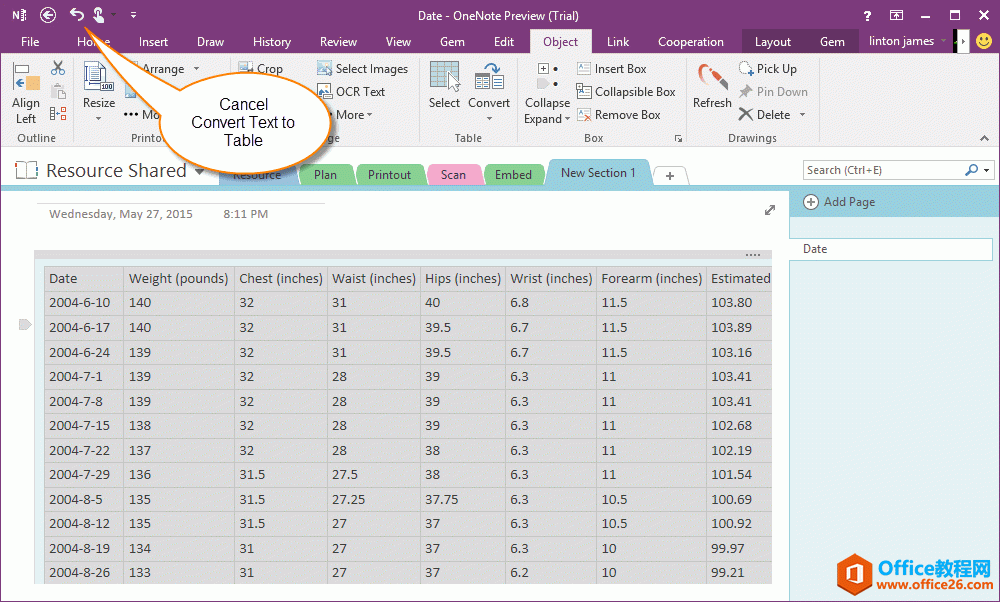Click the Align Left icon
This screenshot has height=602, width=1000.
pyautogui.click(x=26, y=92)
